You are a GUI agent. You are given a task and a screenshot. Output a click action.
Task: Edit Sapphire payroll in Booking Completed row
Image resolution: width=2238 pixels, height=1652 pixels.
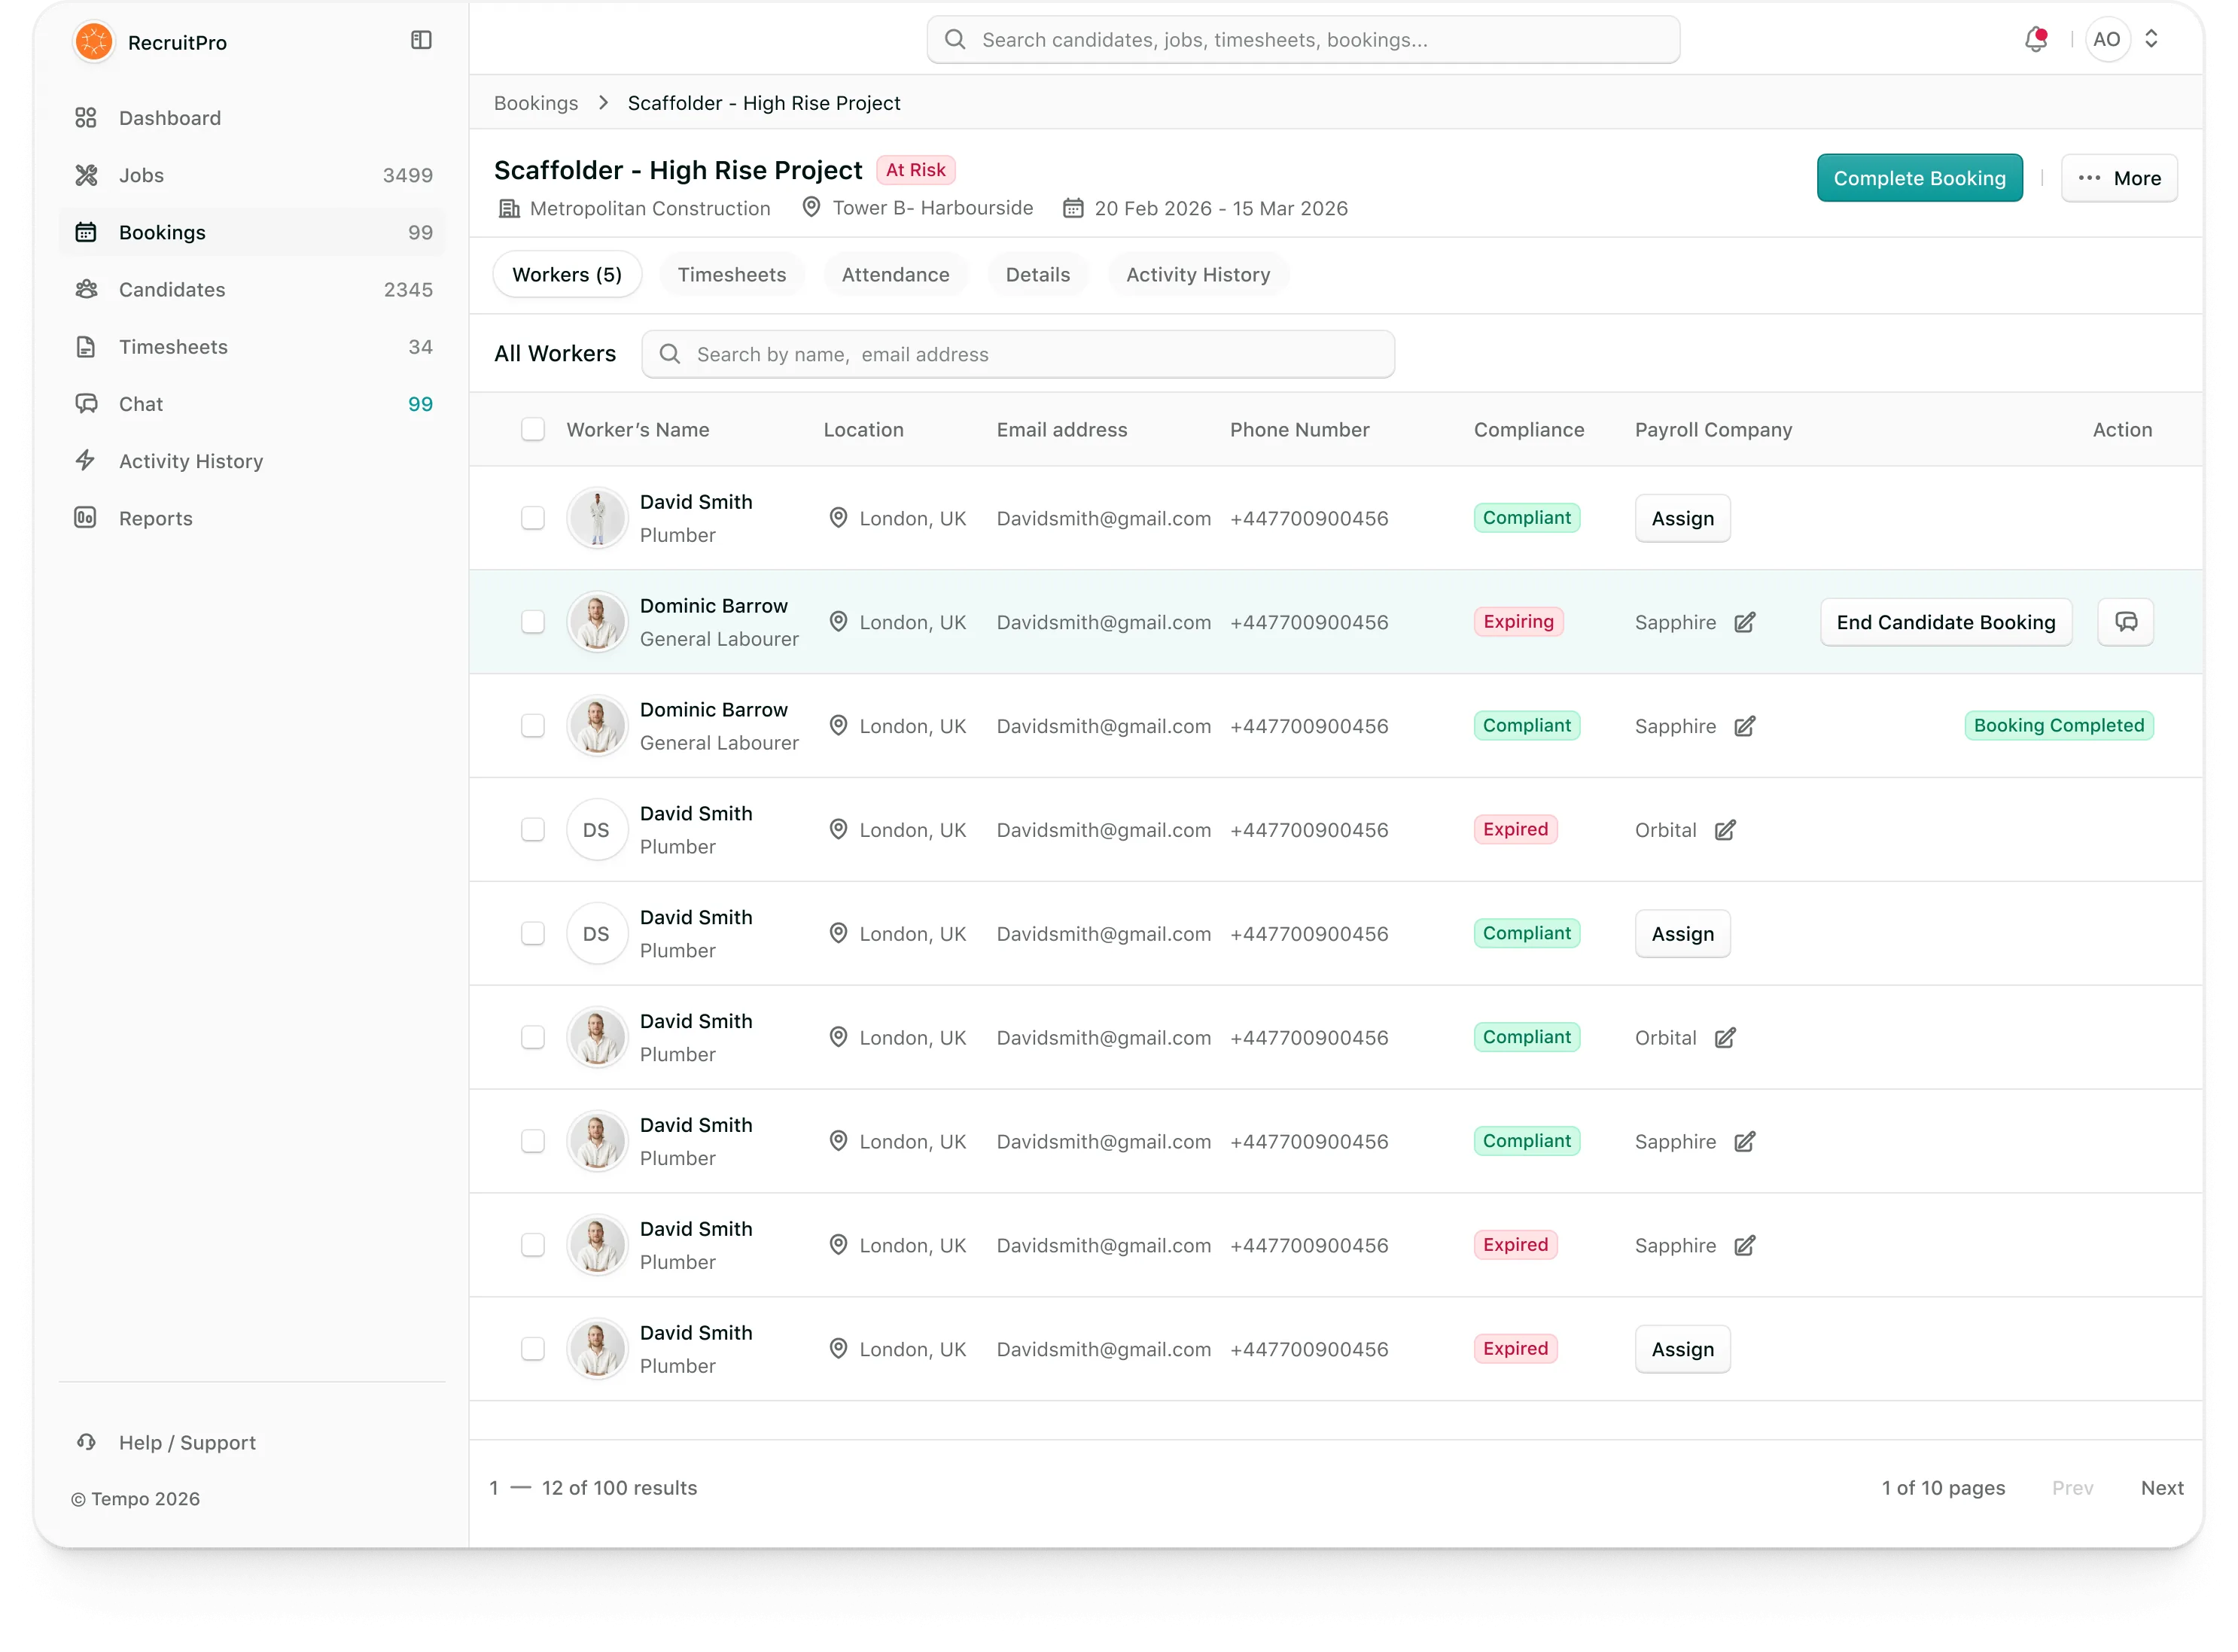click(x=1745, y=726)
